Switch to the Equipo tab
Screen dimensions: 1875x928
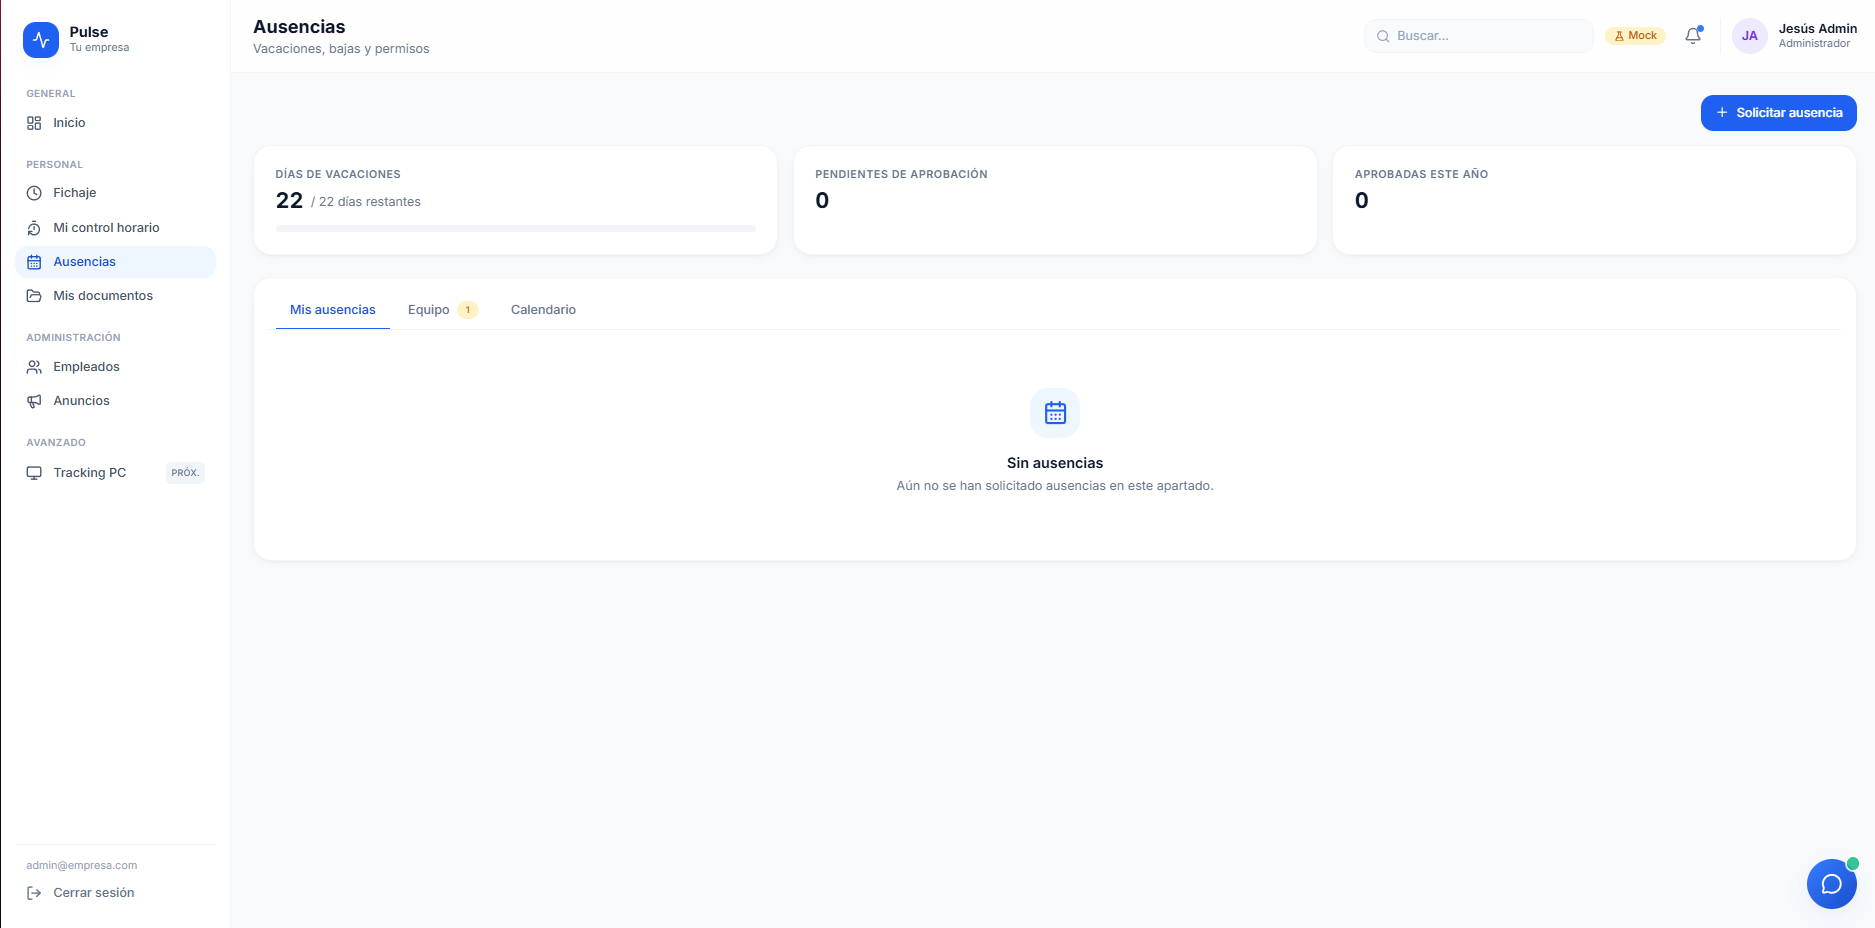[443, 310]
